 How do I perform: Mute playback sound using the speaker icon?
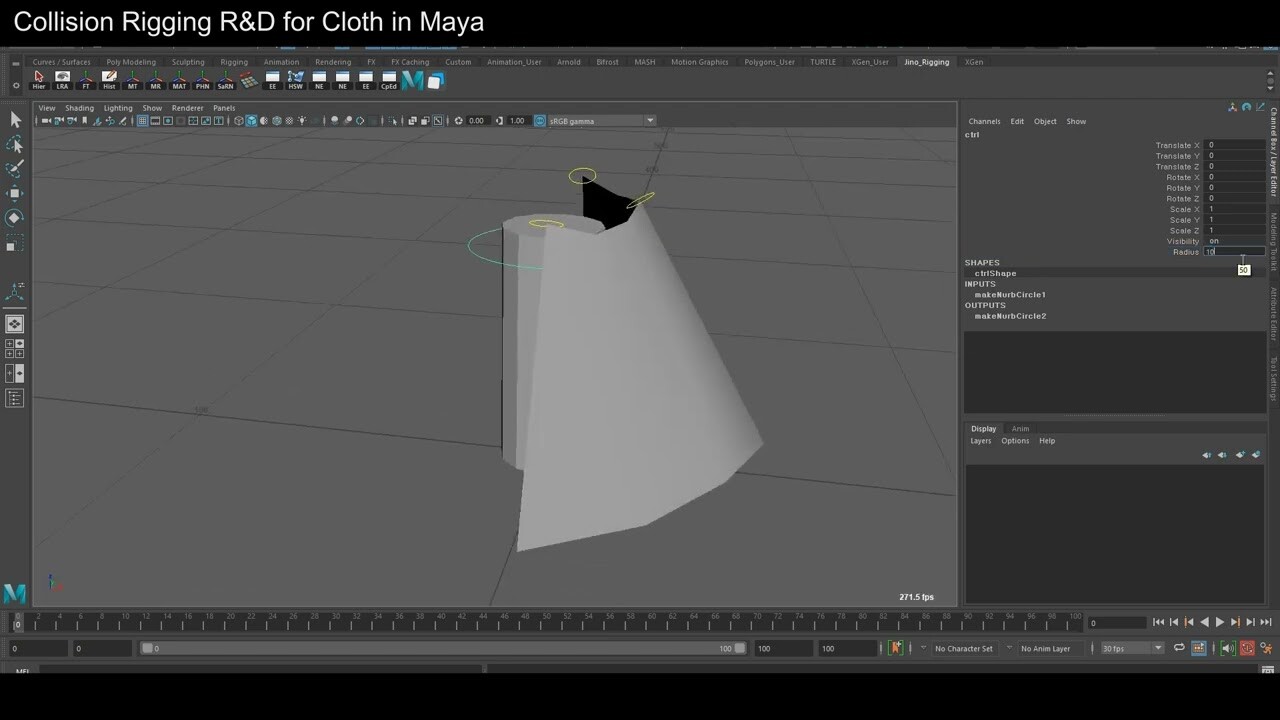[x=1227, y=648]
